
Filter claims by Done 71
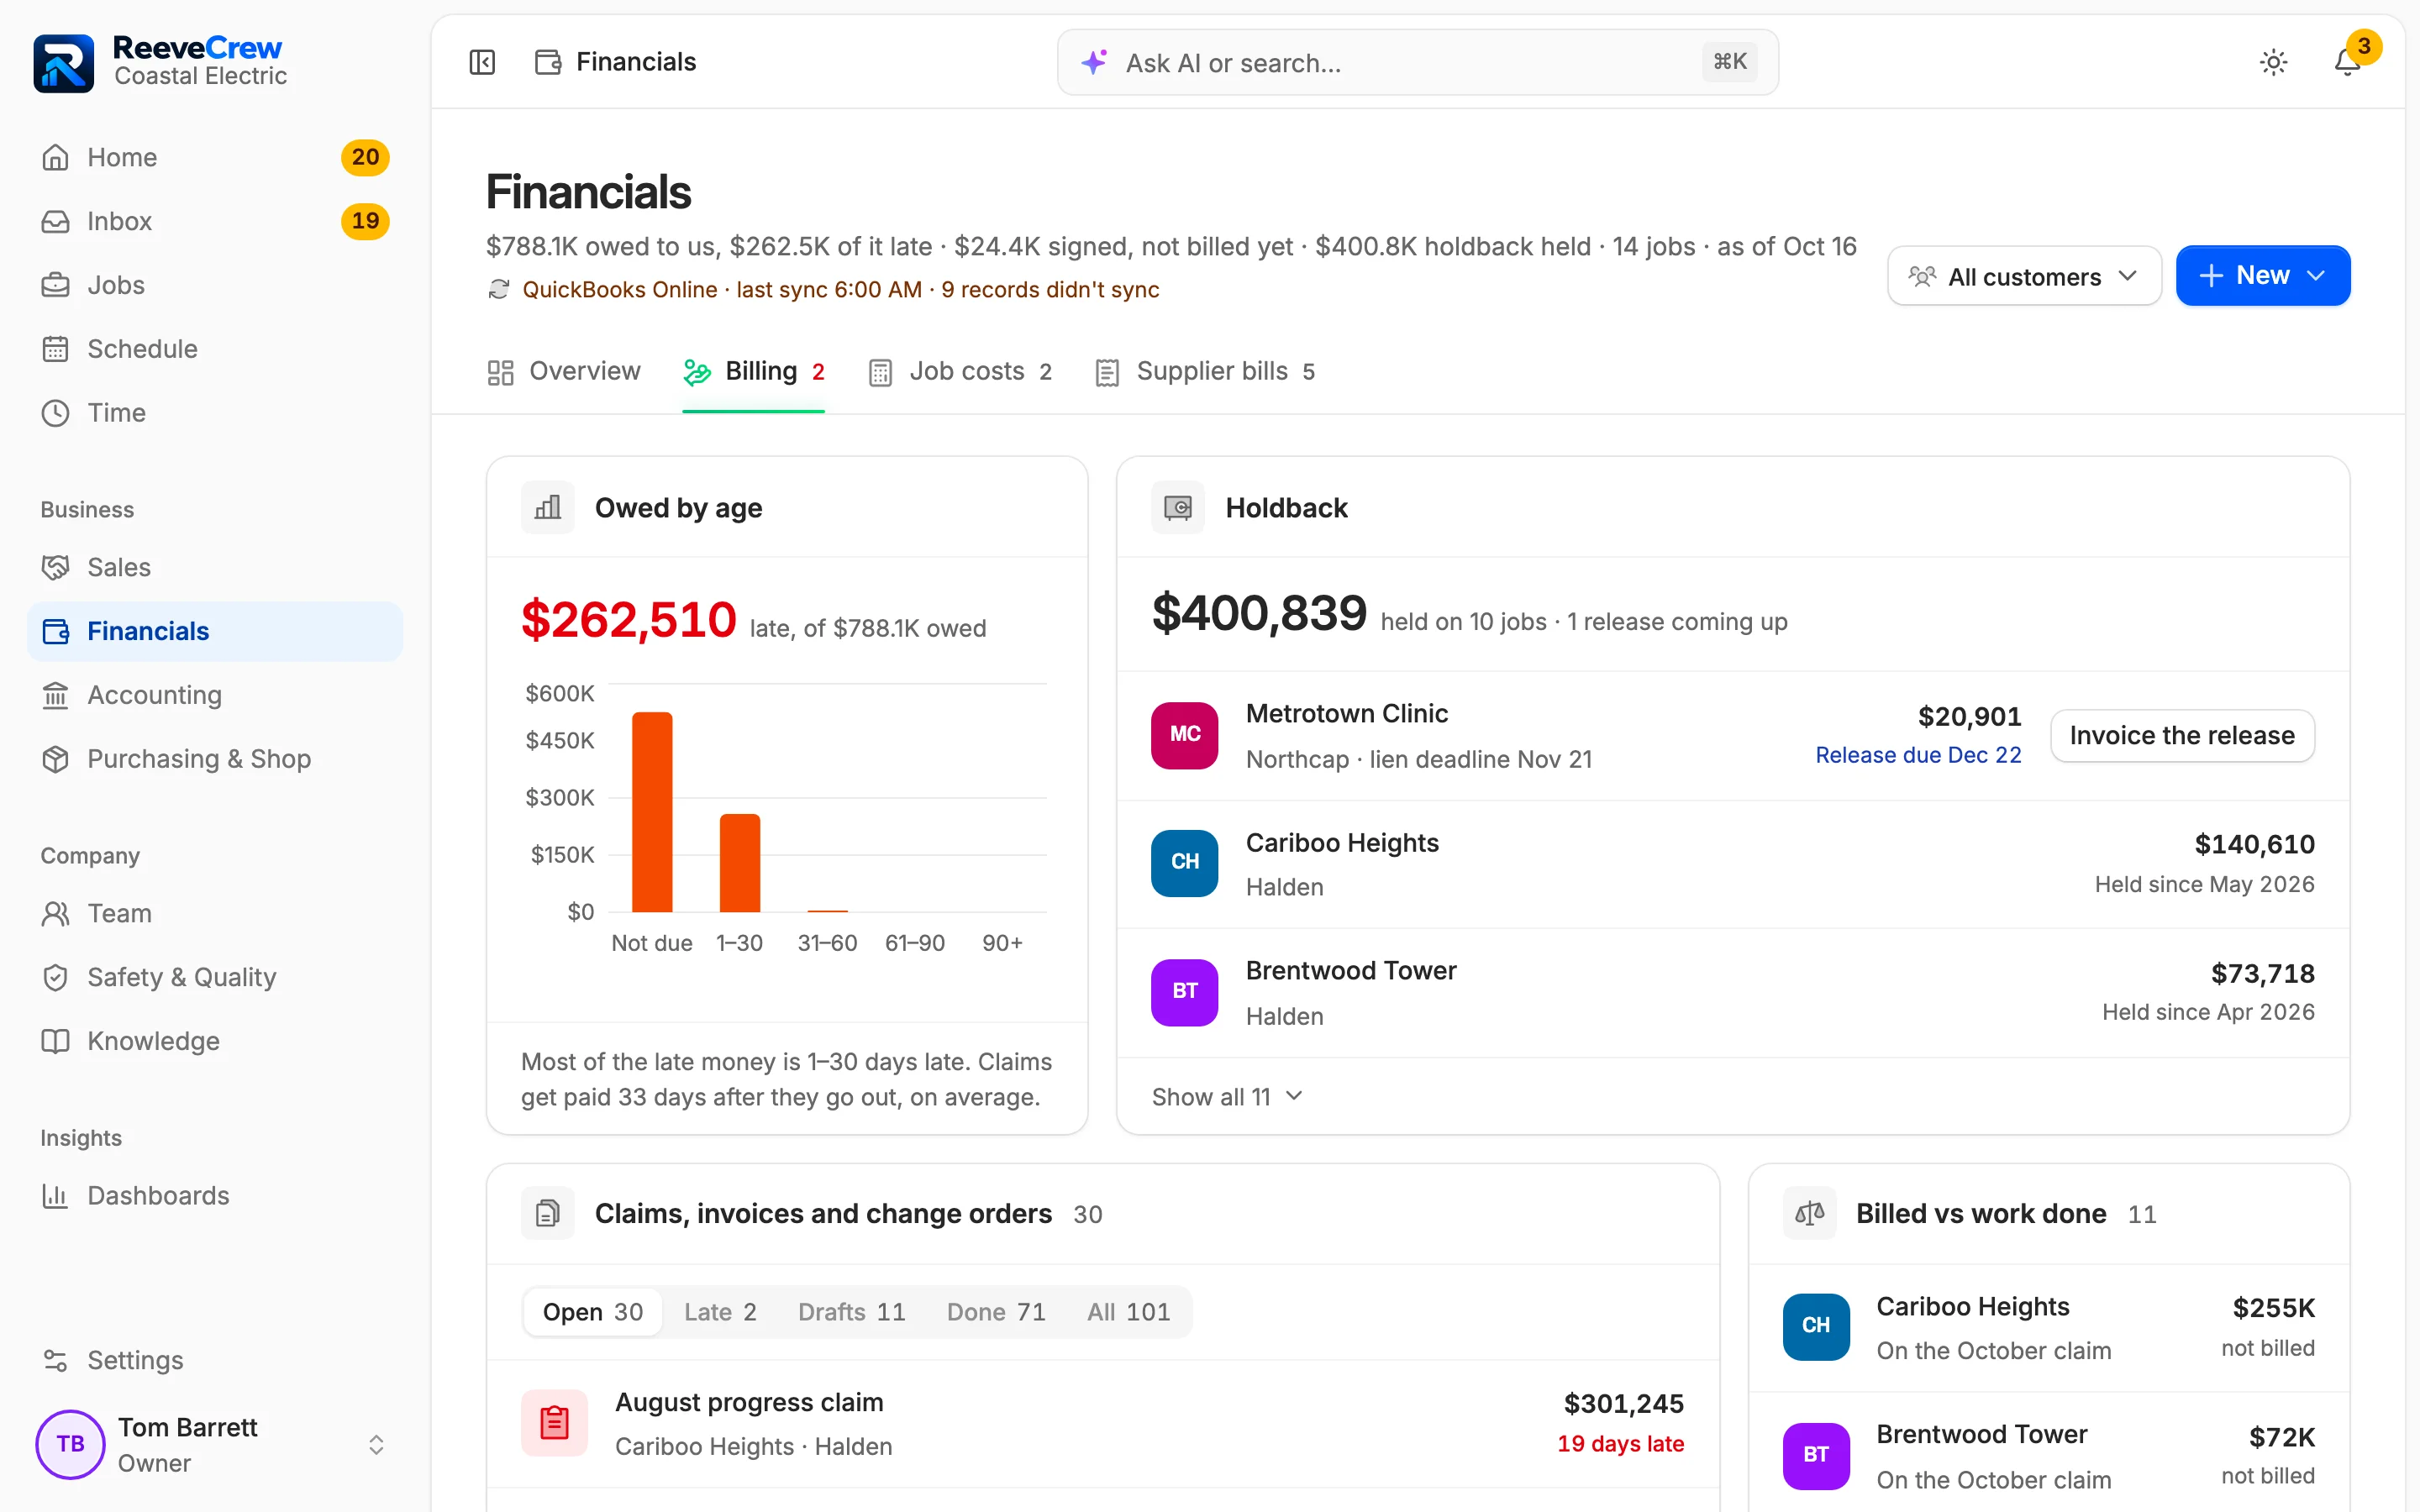(x=996, y=1312)
